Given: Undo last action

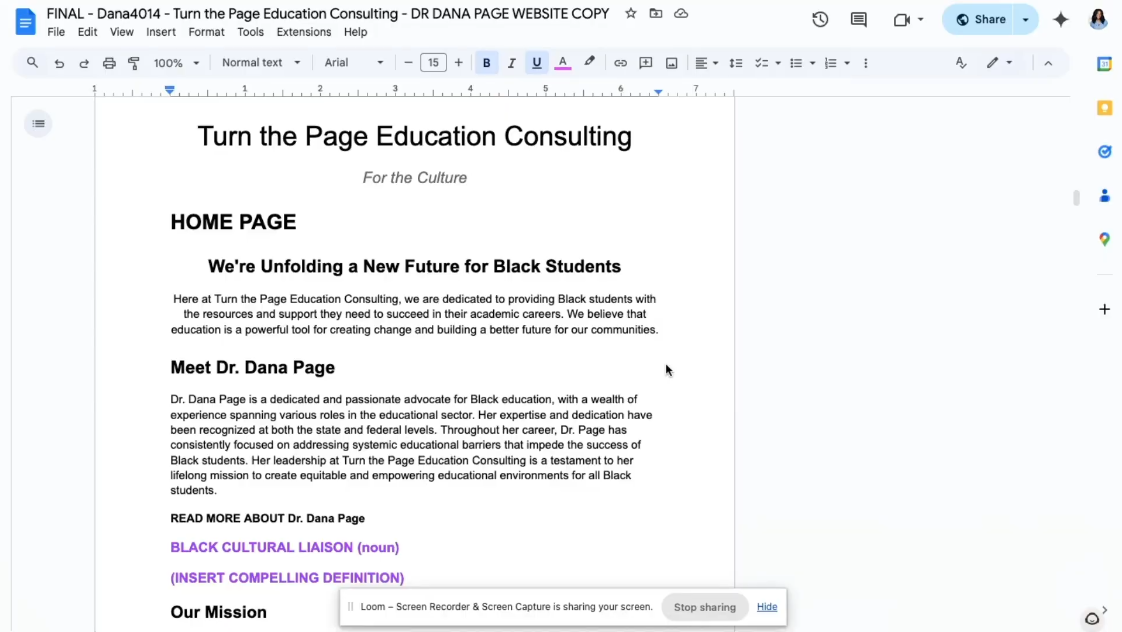Looking at the screenshot, I should [x=59, y=63].
